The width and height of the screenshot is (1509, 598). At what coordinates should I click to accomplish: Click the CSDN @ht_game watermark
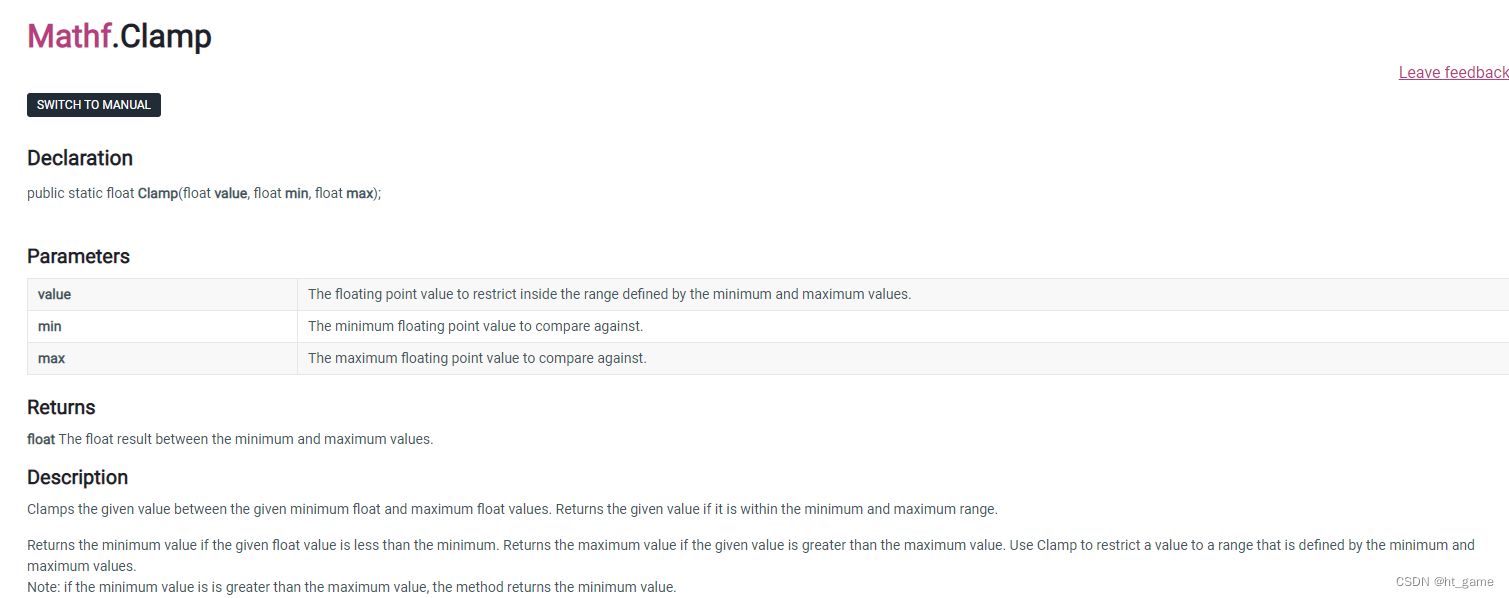[x=1445, y=582]
